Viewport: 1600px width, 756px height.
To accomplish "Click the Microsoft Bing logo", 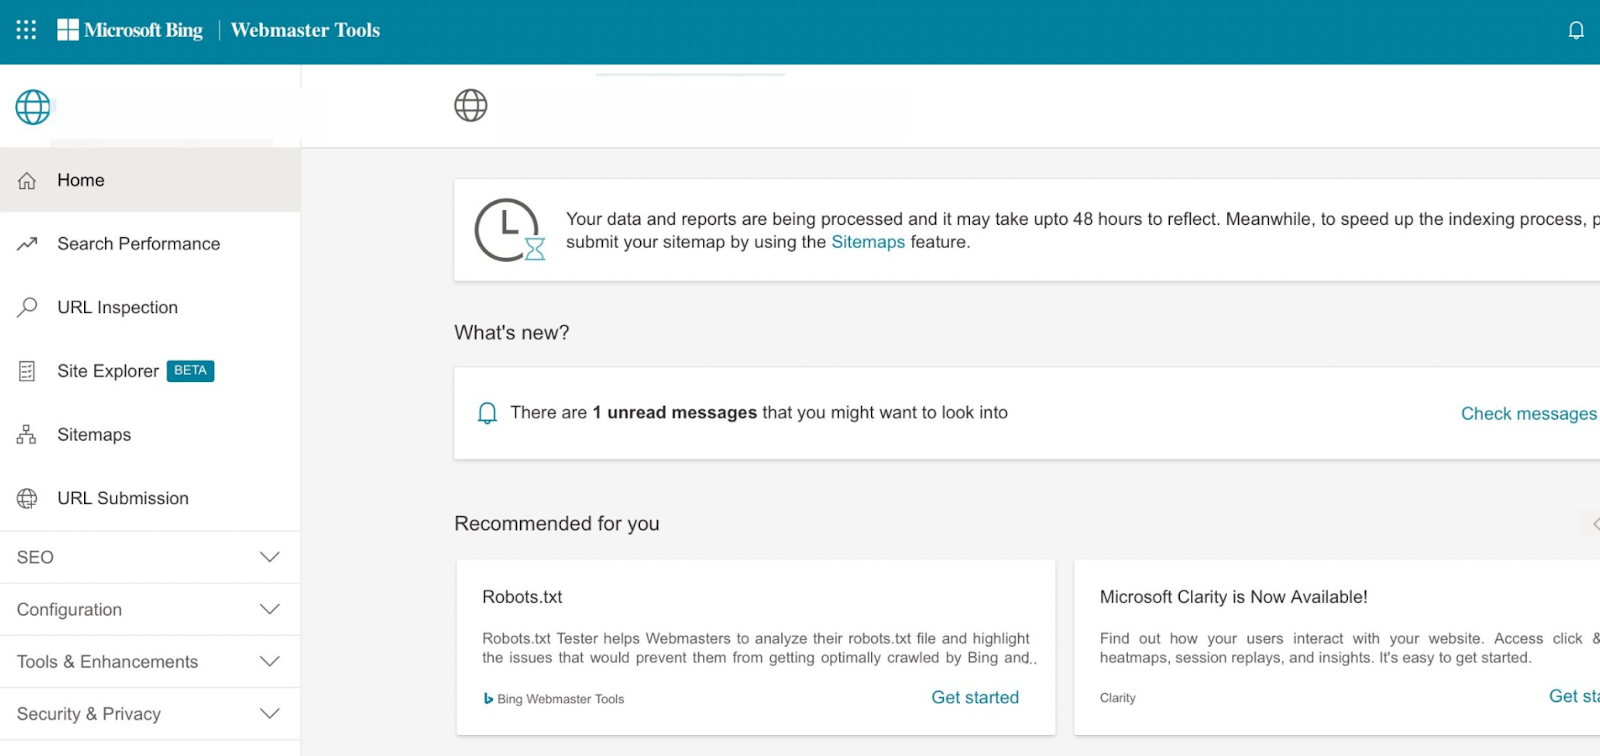I will [x=130, y=30].
